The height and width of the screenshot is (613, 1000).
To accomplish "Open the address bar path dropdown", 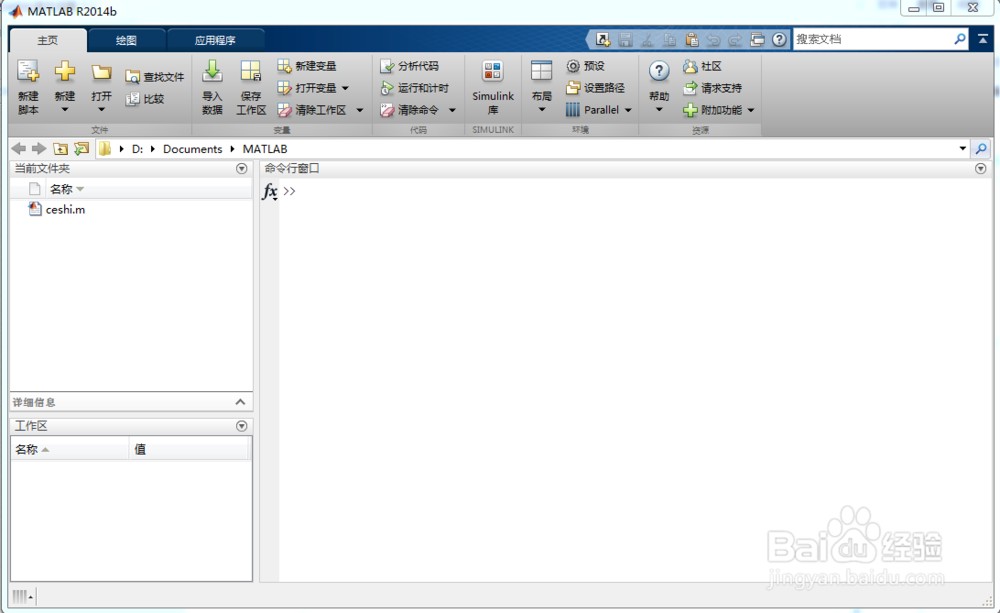I will click(962, 149).
